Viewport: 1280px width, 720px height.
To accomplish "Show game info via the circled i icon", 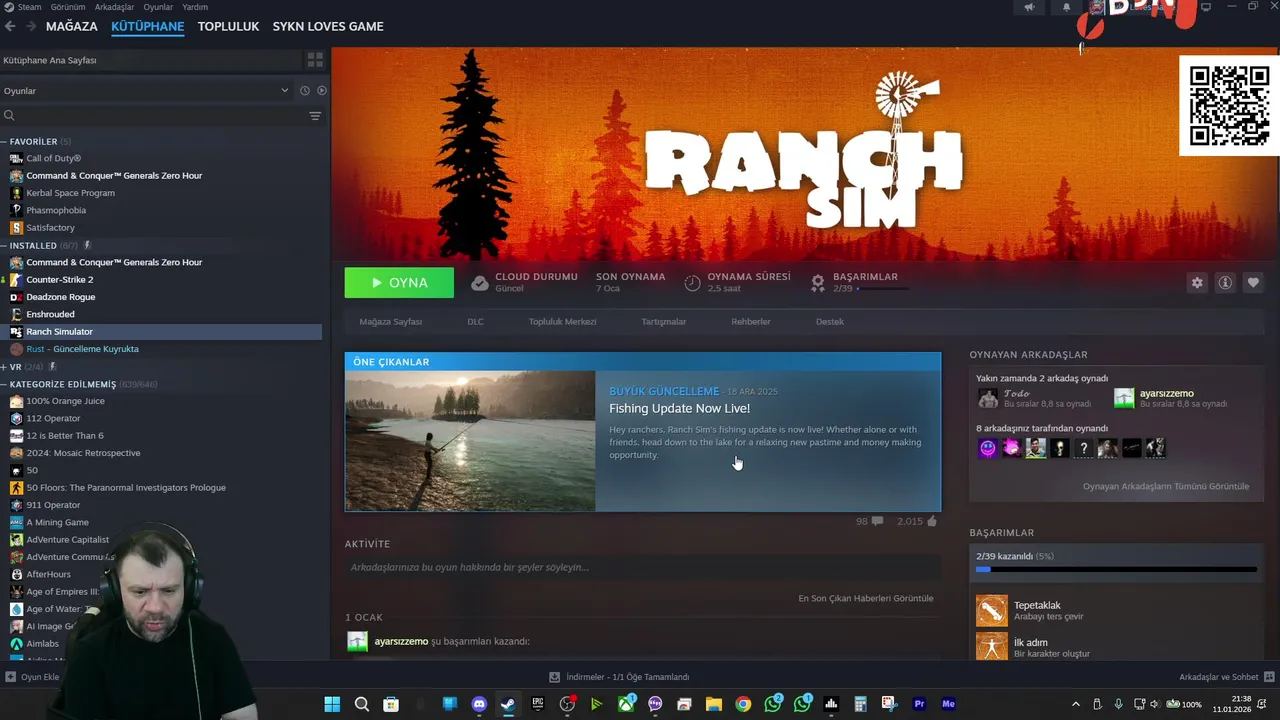I will point(1225,283).
